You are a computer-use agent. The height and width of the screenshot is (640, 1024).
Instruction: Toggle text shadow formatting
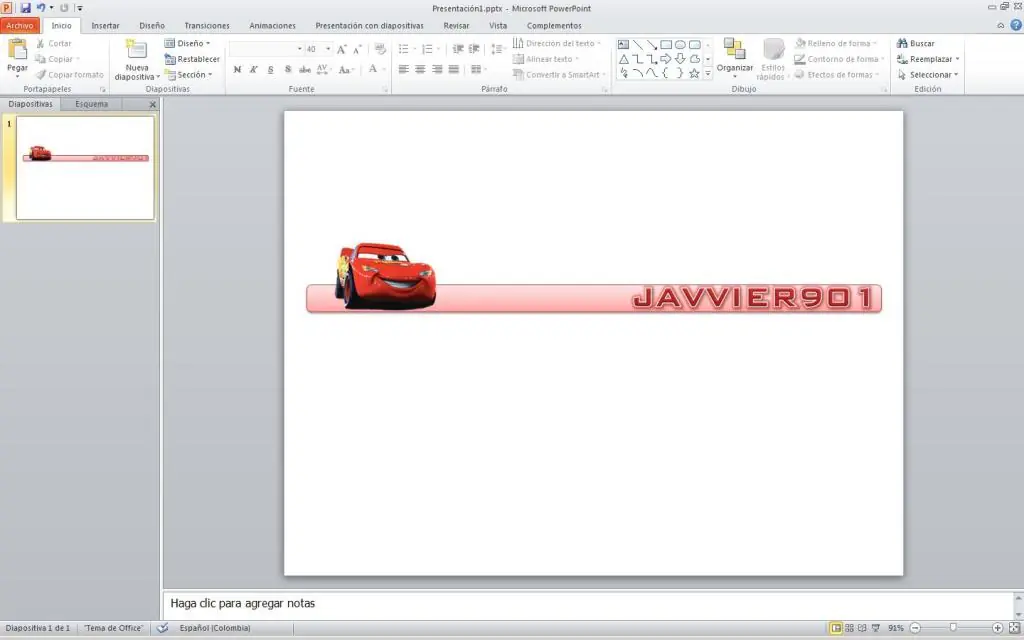[288, 69]
